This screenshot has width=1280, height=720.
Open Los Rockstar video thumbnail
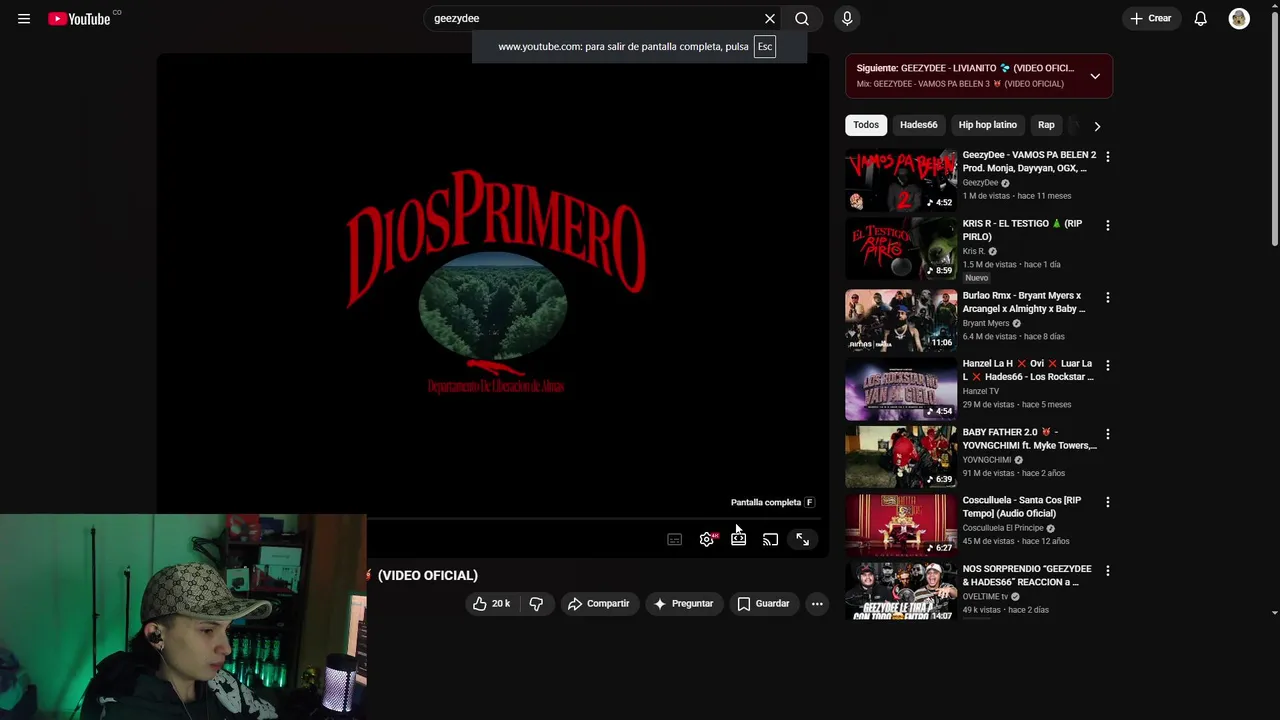[x=901, y=389]
